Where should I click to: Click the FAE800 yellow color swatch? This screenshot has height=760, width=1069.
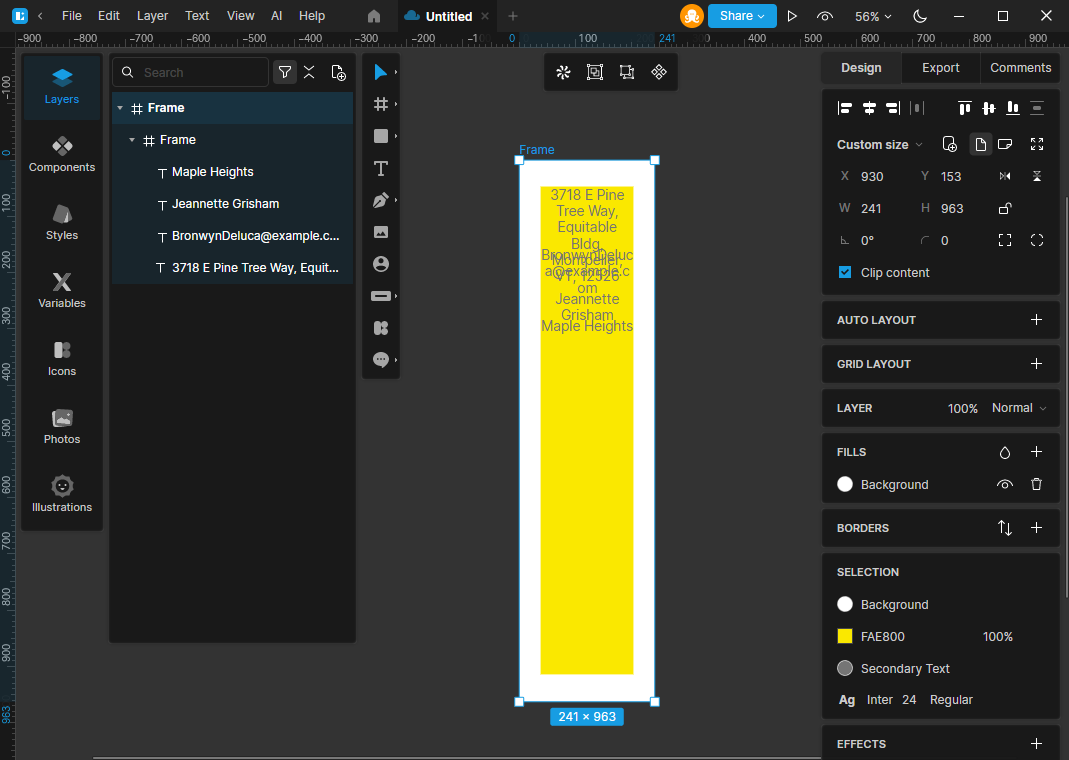coord(845,636)
